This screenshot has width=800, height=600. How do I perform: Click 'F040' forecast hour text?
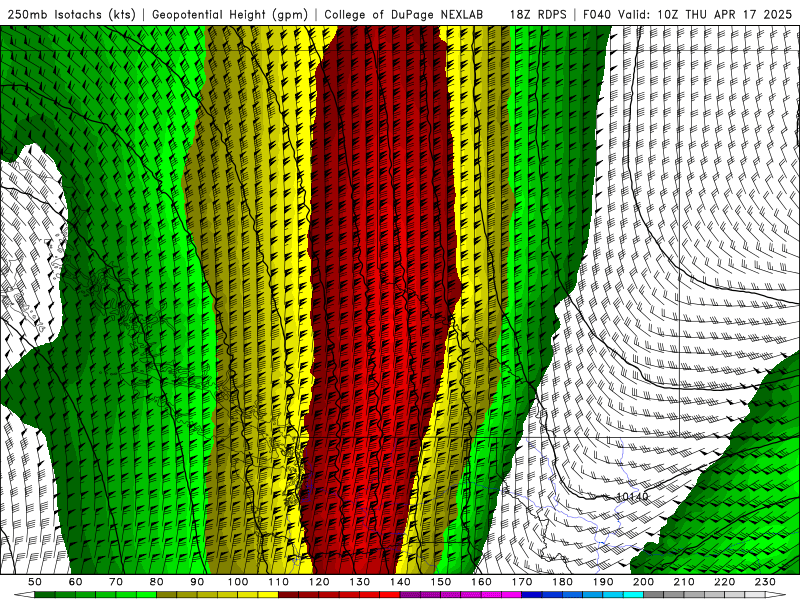(597, 14)
